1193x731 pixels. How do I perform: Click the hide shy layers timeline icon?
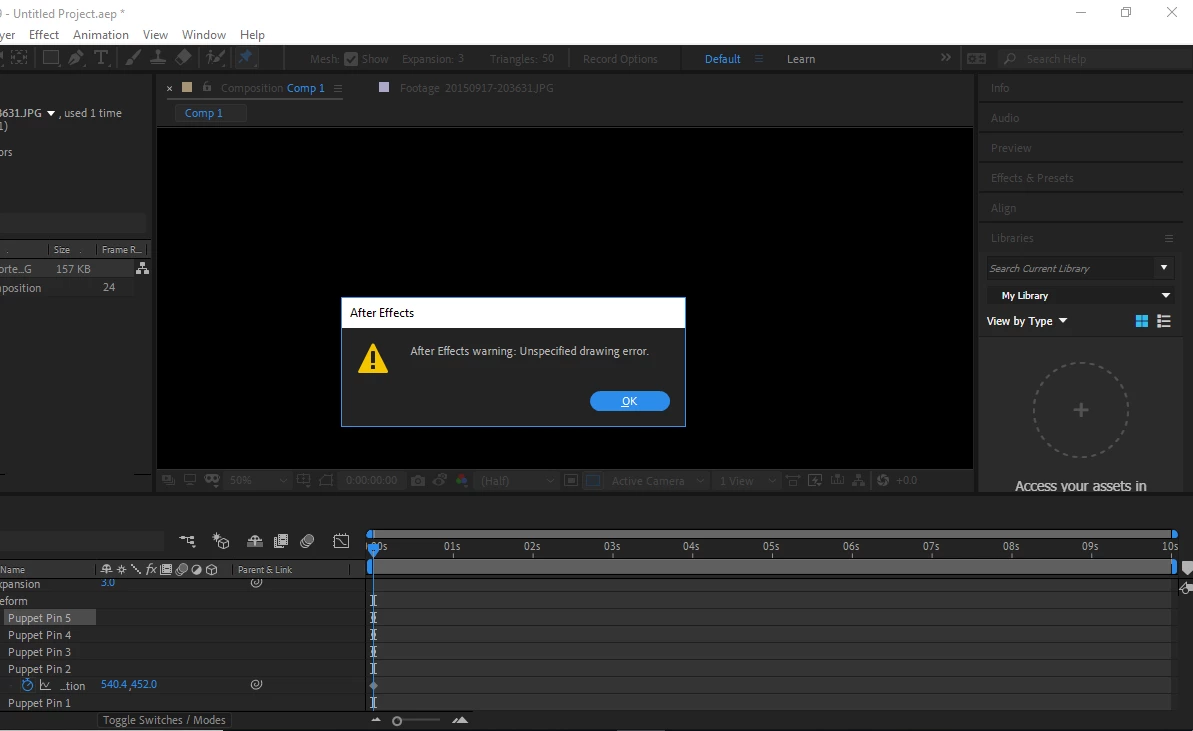coord(255,541)
